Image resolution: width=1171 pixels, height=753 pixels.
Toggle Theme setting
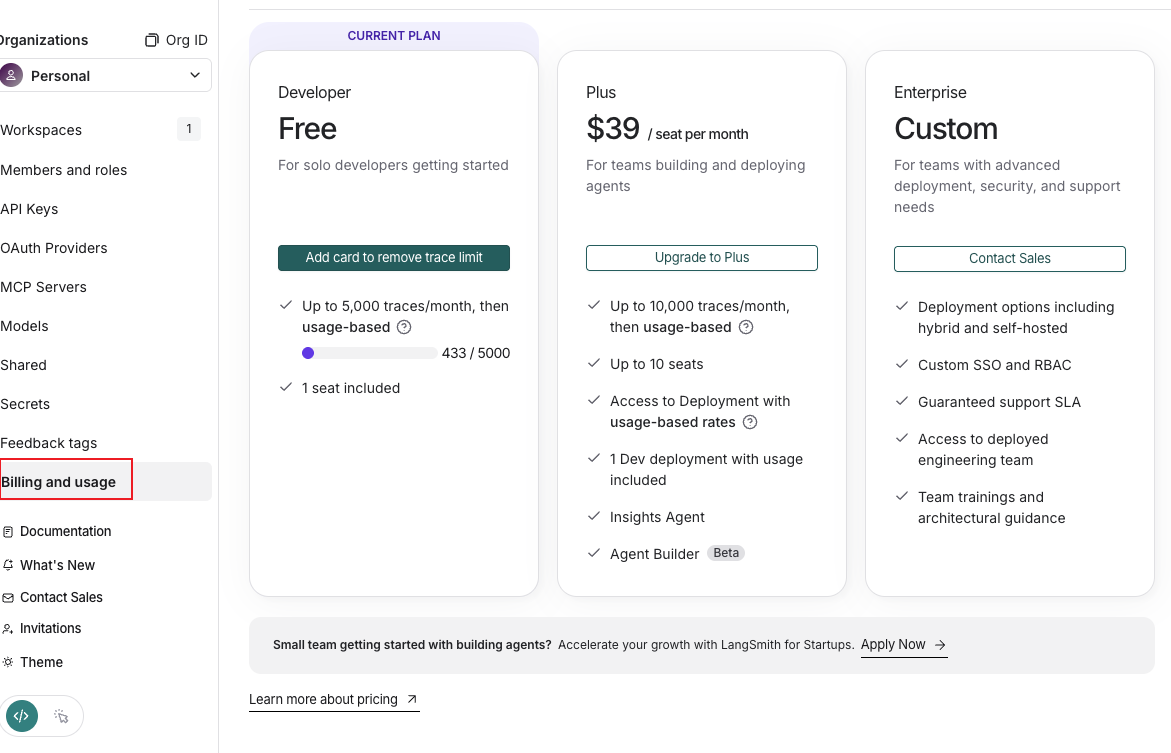(x=33, y=663)
